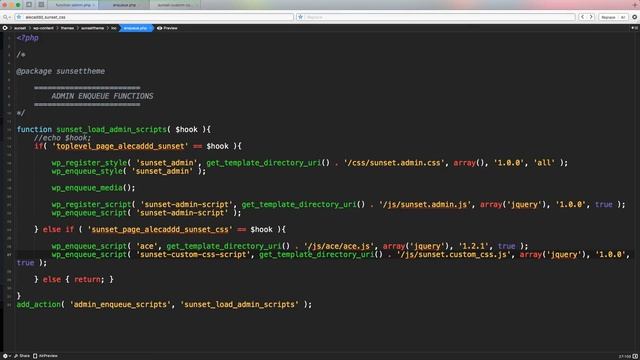Toggle the sidebar panel icon

[x=29, y=5]
